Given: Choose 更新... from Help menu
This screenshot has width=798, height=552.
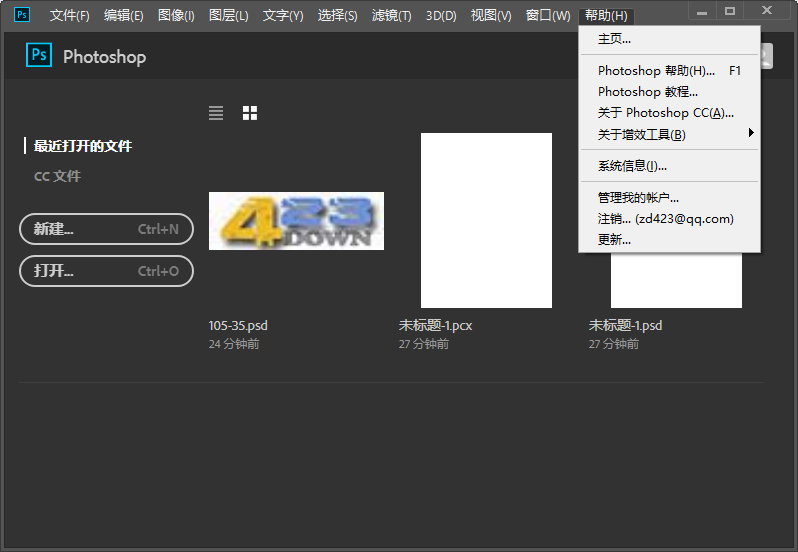Looking at the screenshot, I should [x=669, y=240].
